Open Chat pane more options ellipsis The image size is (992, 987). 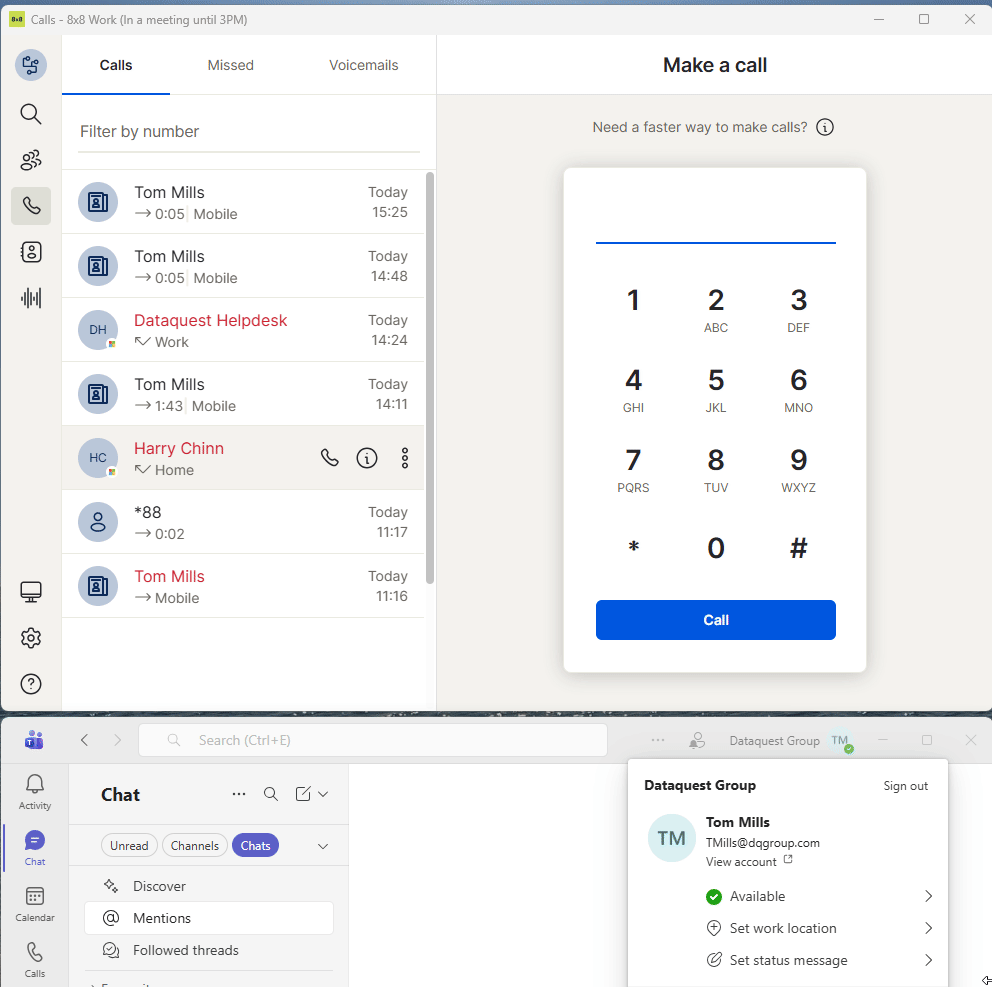click(x=239, y=794)
